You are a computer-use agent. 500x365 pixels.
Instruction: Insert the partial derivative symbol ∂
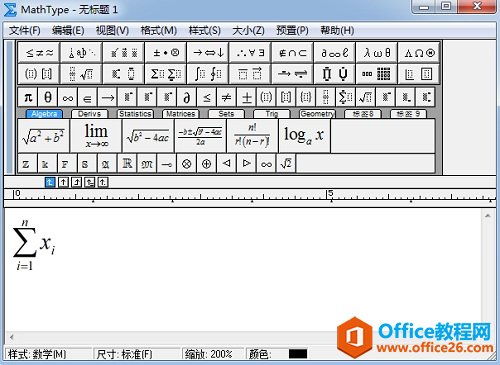[187, 97]
